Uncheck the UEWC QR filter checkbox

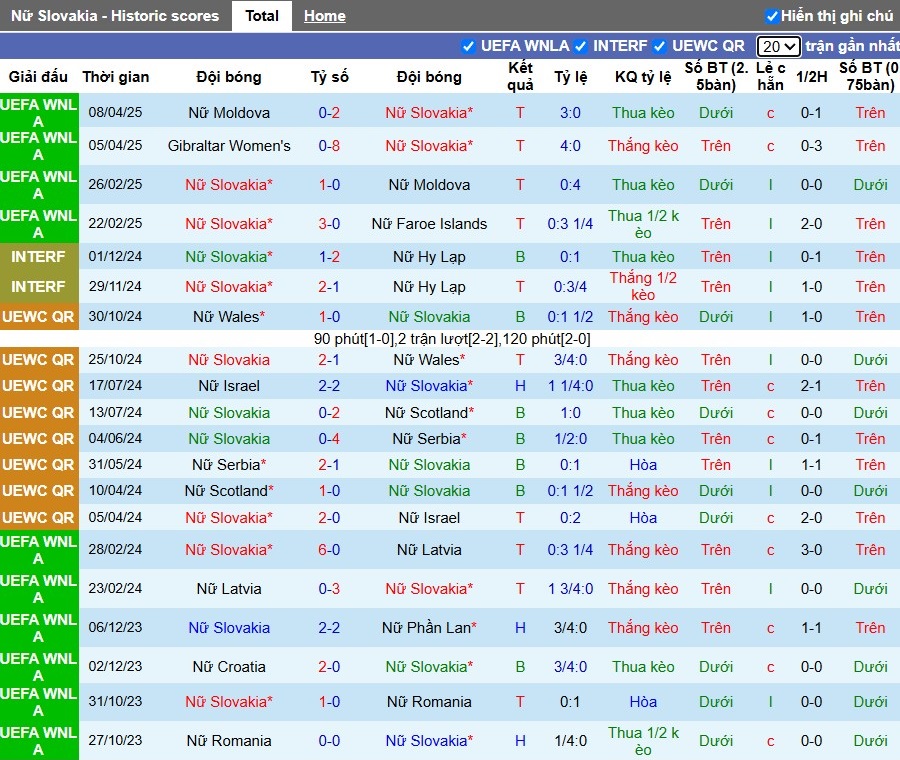point(660,46)
